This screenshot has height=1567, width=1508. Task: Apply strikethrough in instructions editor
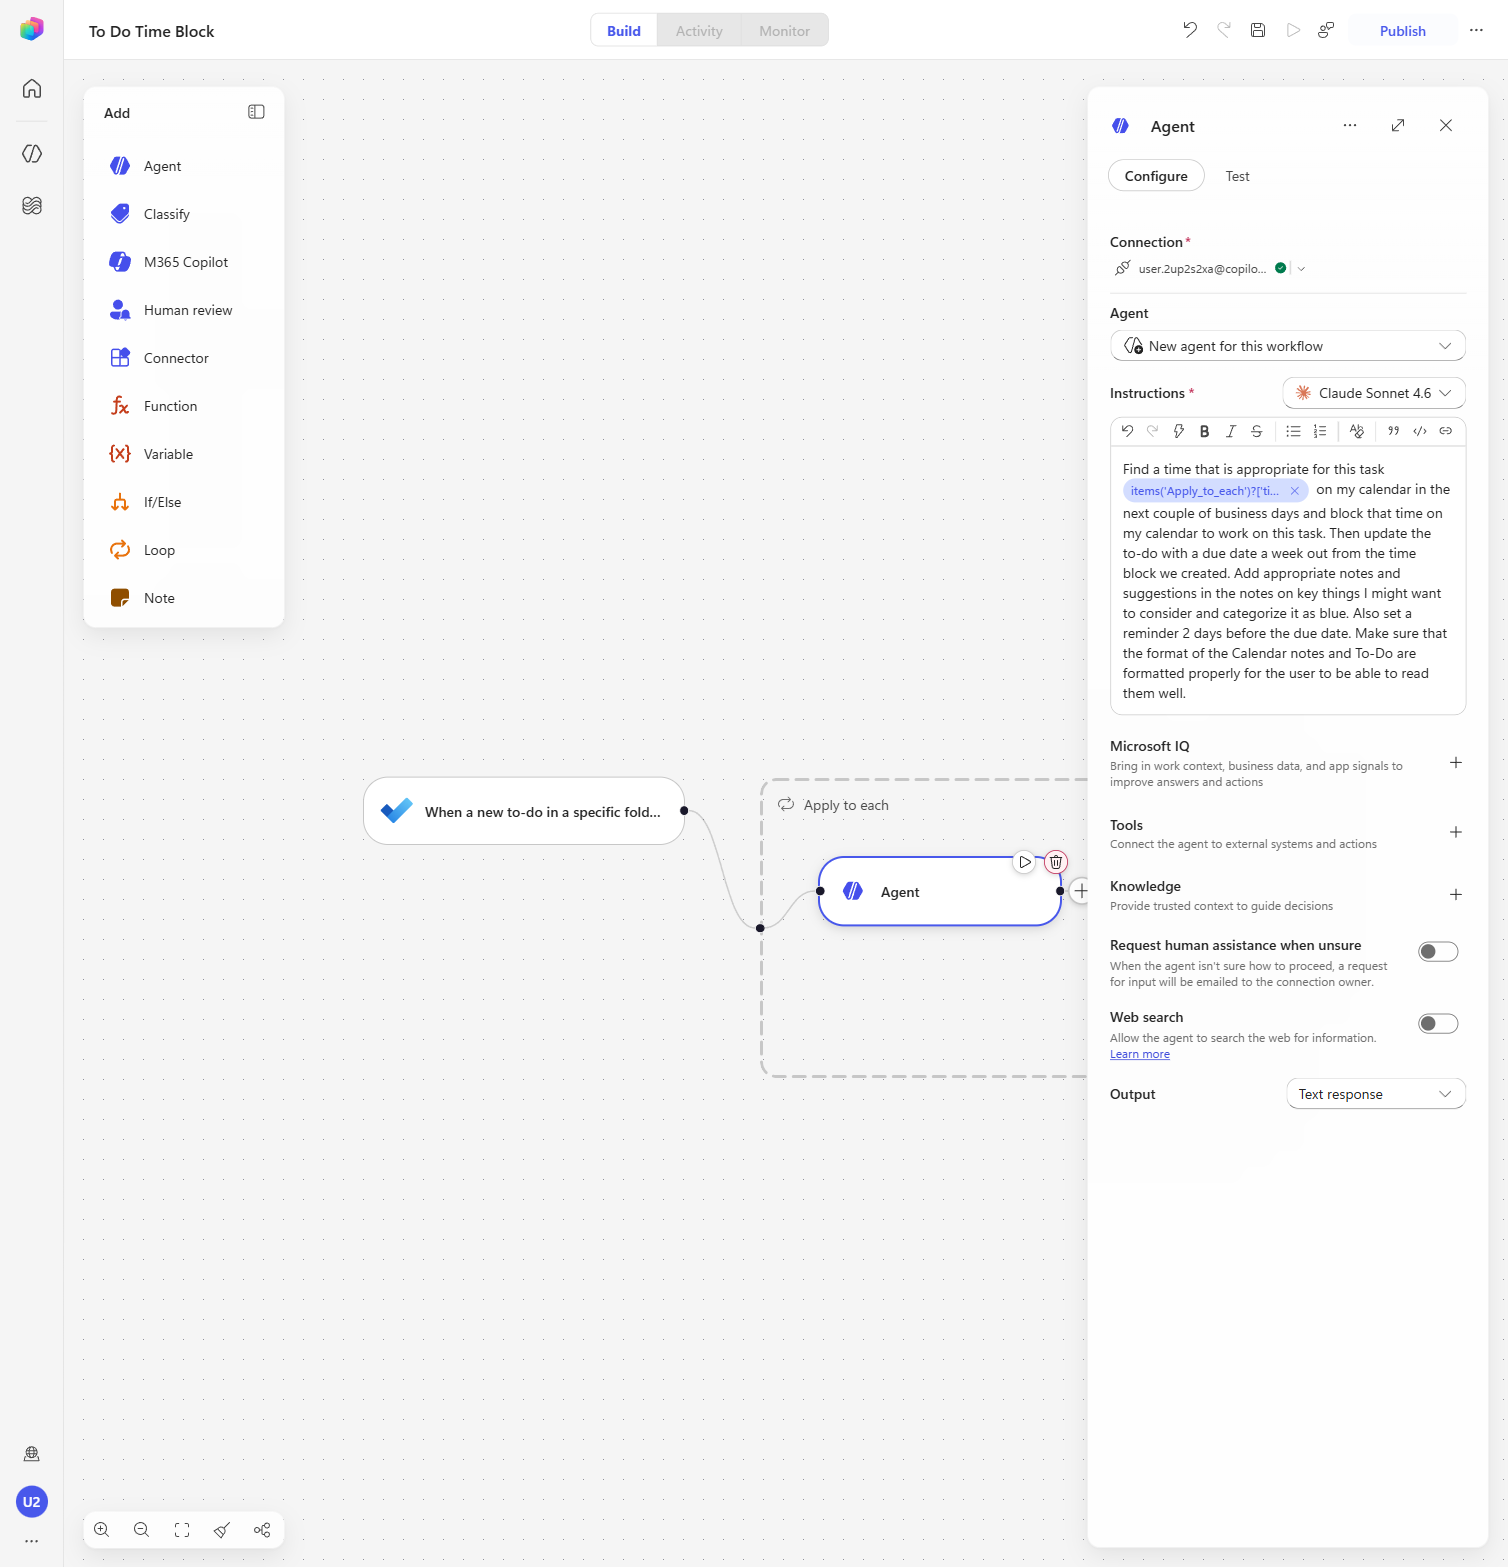click(x=1257, y=431)
